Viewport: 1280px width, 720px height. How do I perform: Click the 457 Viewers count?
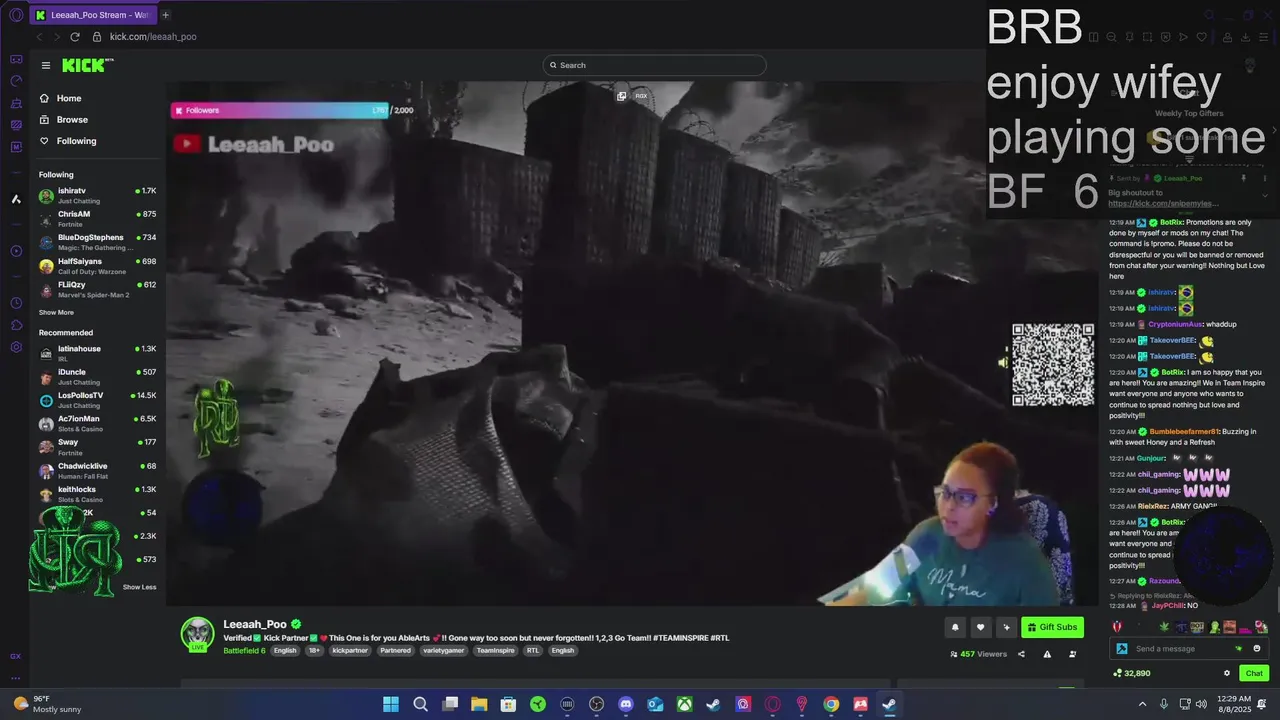(x=978, y=654)
